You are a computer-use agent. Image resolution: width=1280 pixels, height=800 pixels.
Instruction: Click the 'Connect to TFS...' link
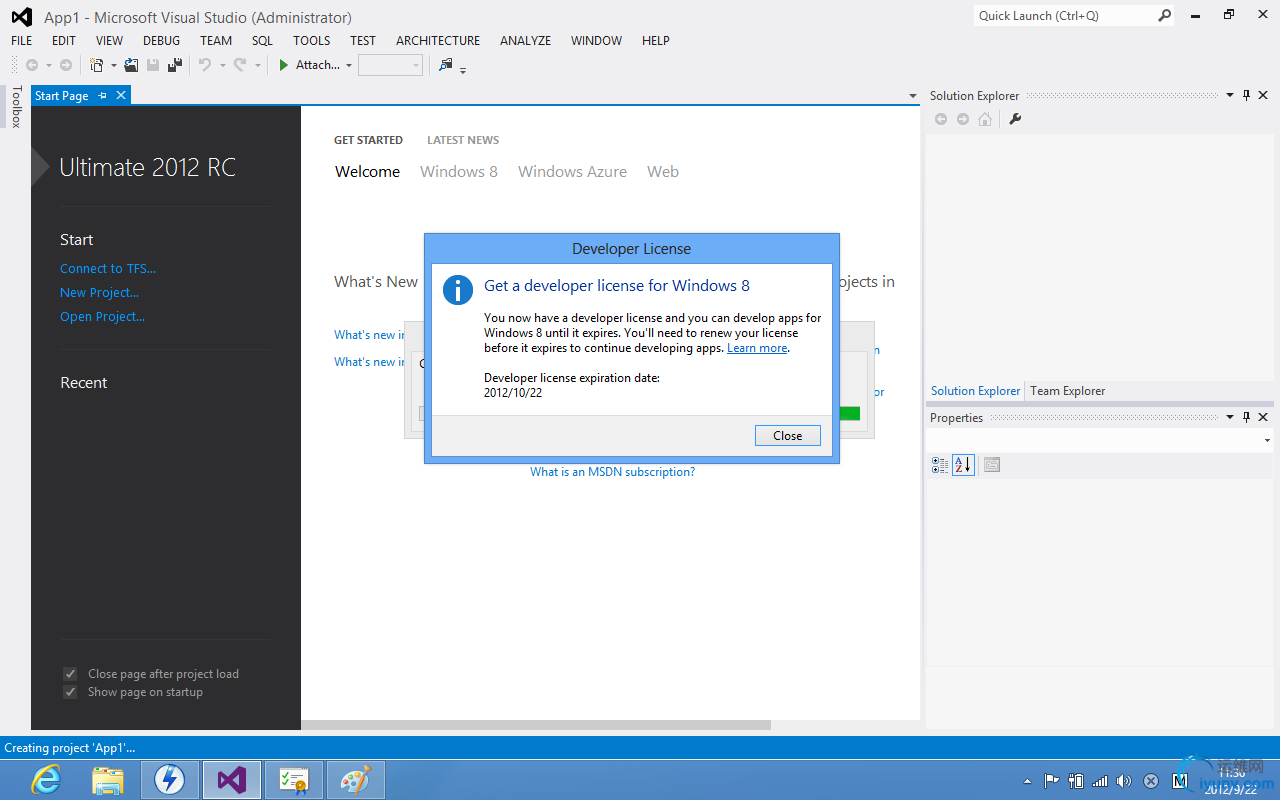[x=108, y=269]
